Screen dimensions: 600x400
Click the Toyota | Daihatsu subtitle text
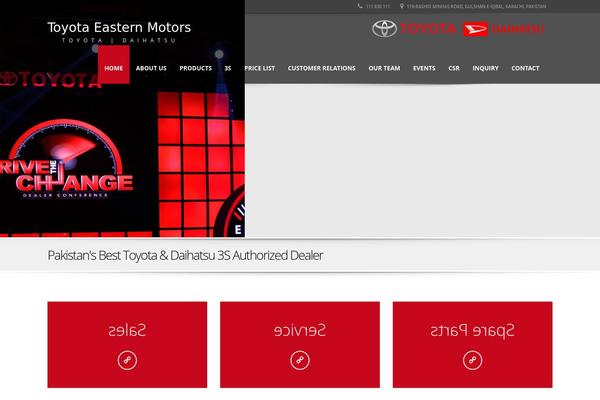click(x=119, y=41)
